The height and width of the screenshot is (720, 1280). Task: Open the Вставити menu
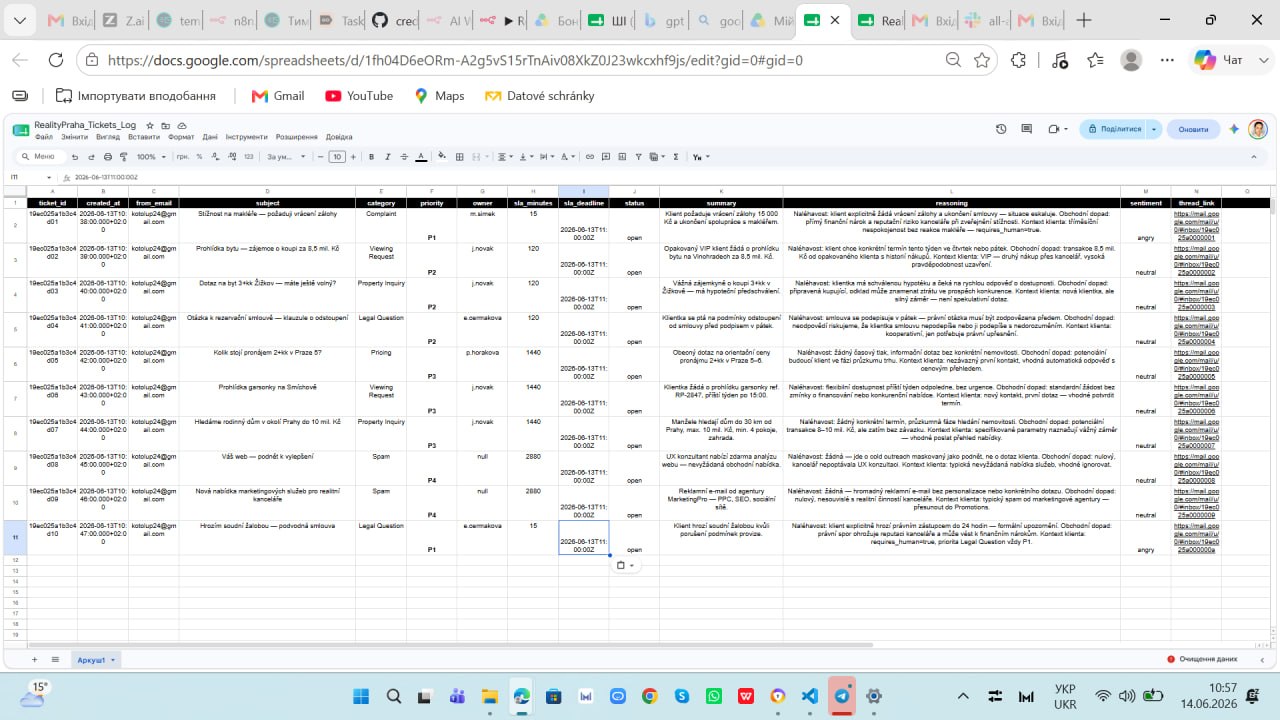click(144, 137)
